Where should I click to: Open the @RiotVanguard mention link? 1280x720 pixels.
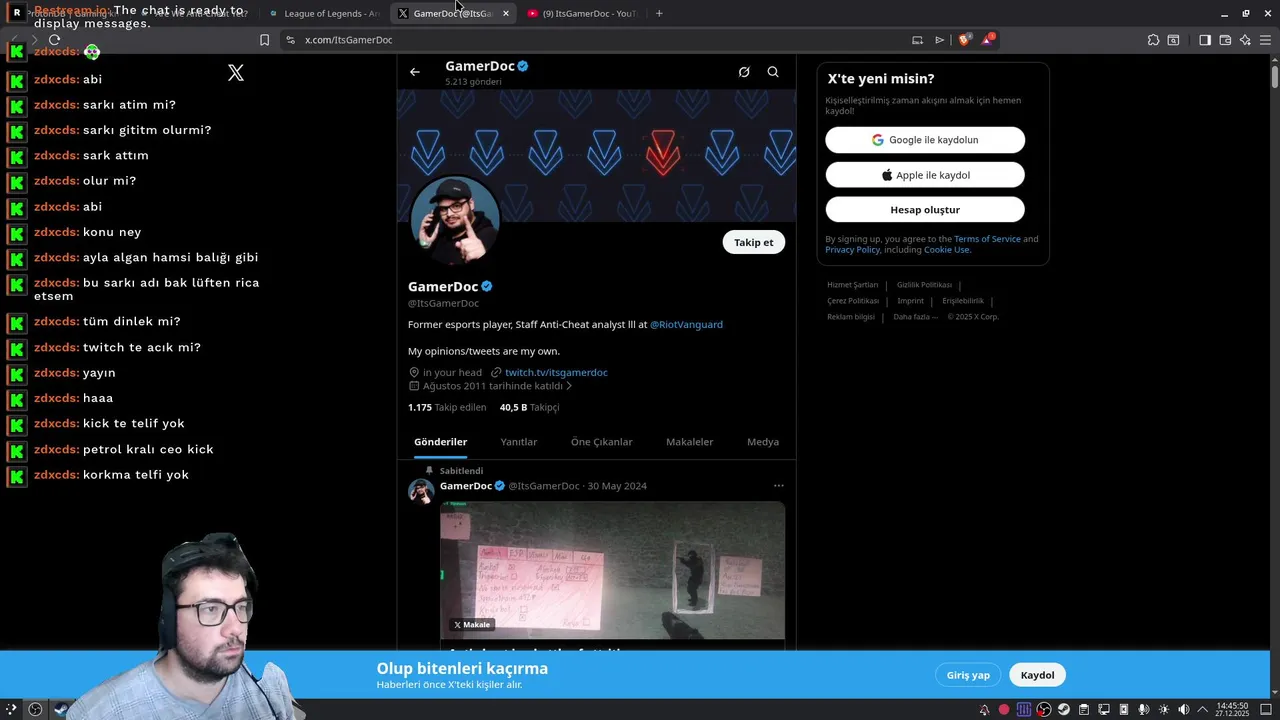(x=686, y=324)
